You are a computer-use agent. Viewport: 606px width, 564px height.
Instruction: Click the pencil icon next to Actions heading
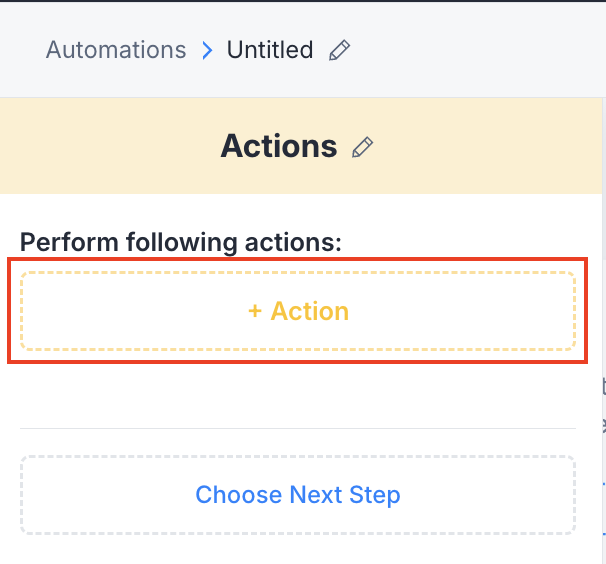point(362,148)
